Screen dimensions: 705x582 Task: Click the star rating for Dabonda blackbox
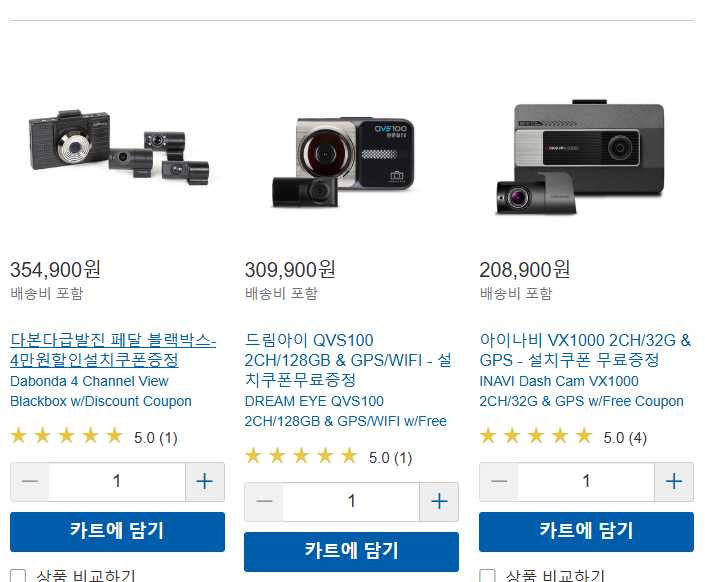(67, 436)
